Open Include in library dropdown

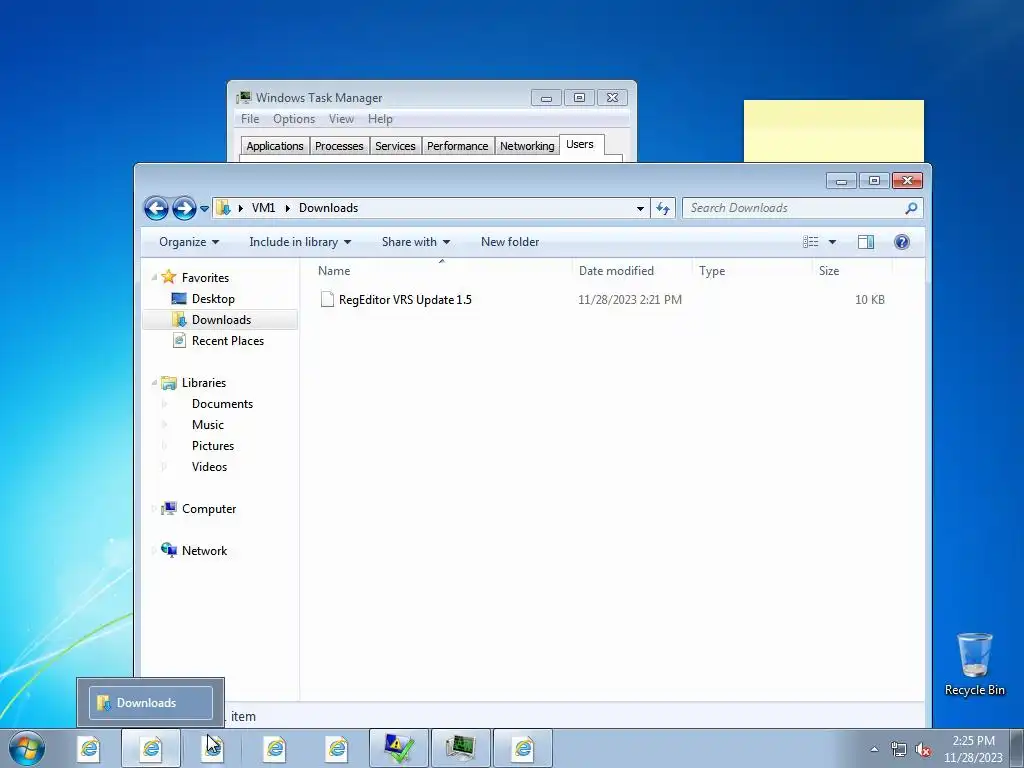300,242
